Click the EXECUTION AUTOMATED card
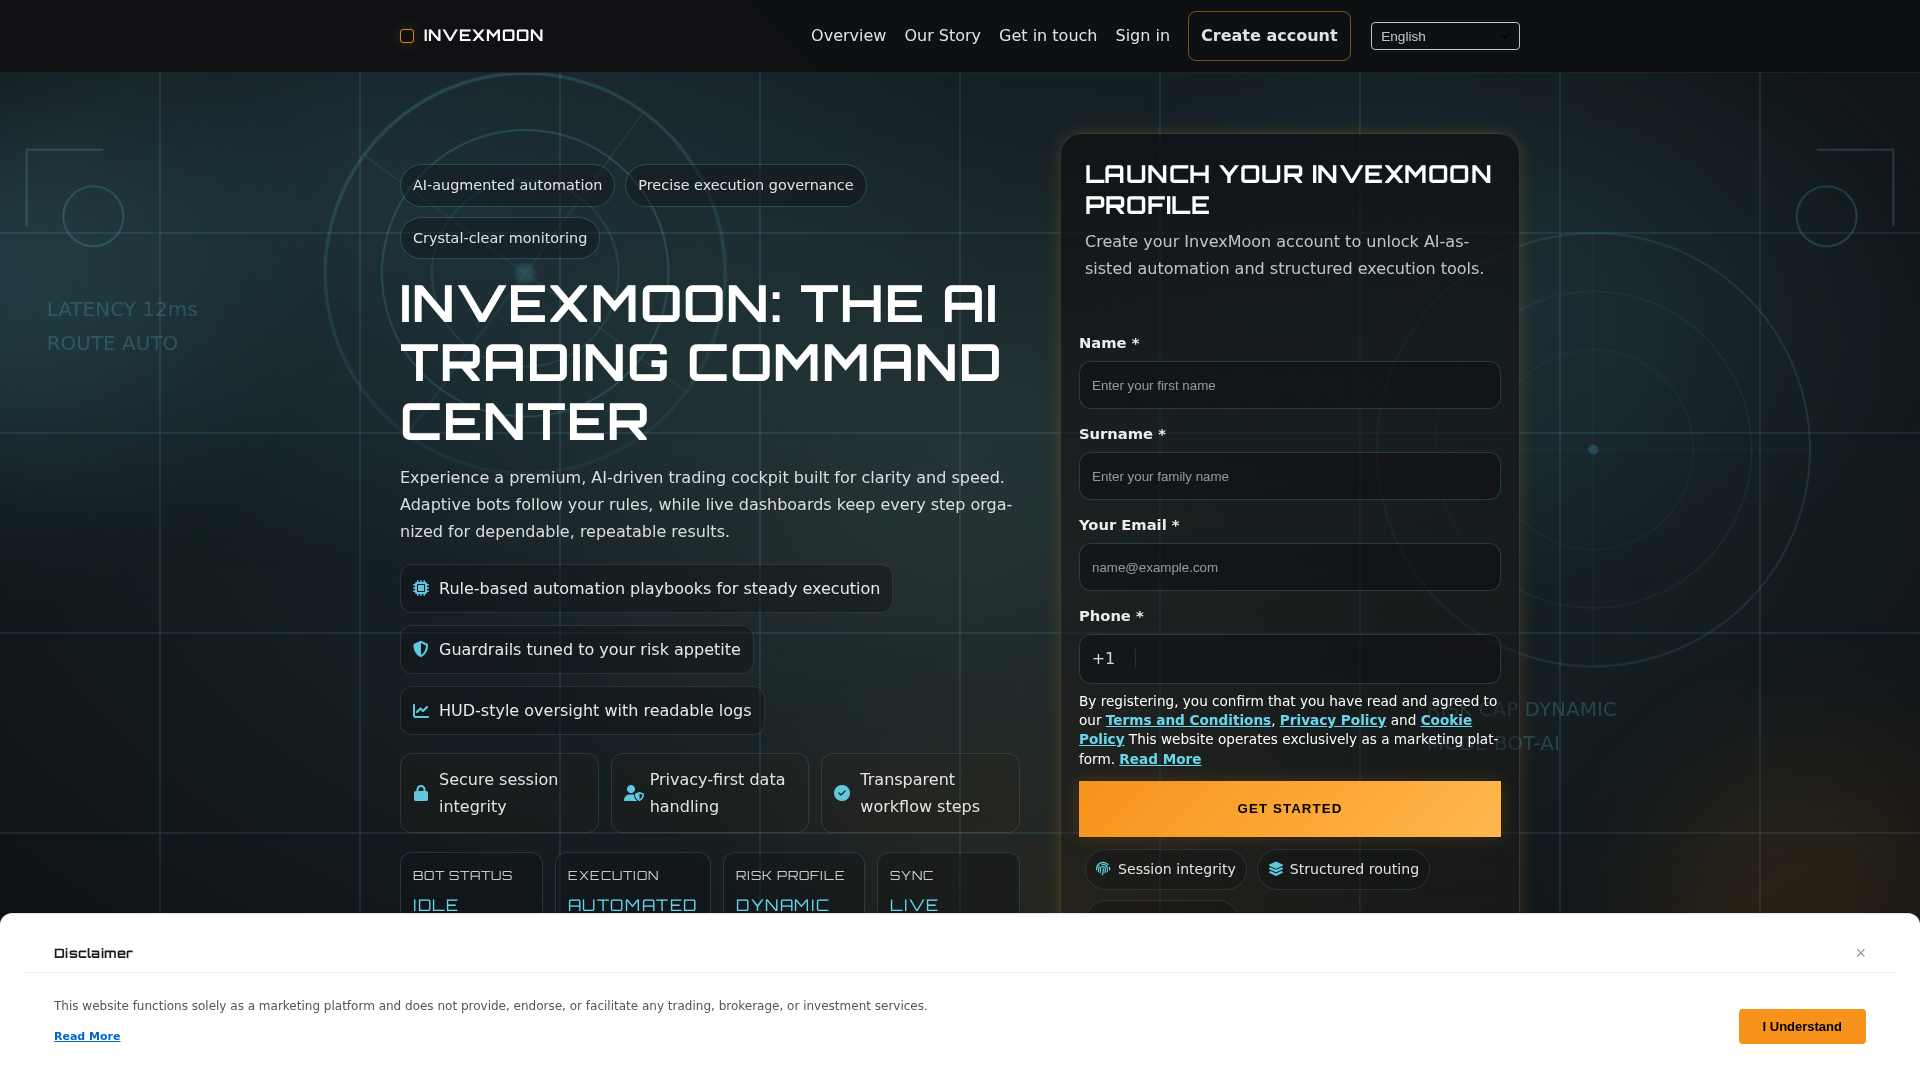The width and height of the screenshot is (1920, 1080). point(633,883)
